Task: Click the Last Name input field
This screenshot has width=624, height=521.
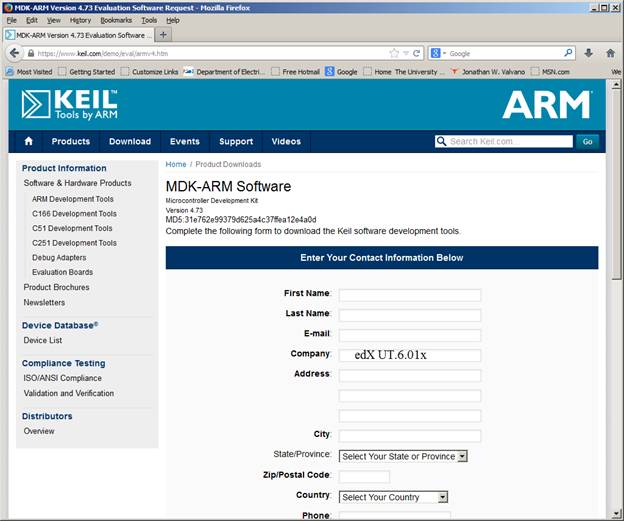Action: click(x=410, y=315)
